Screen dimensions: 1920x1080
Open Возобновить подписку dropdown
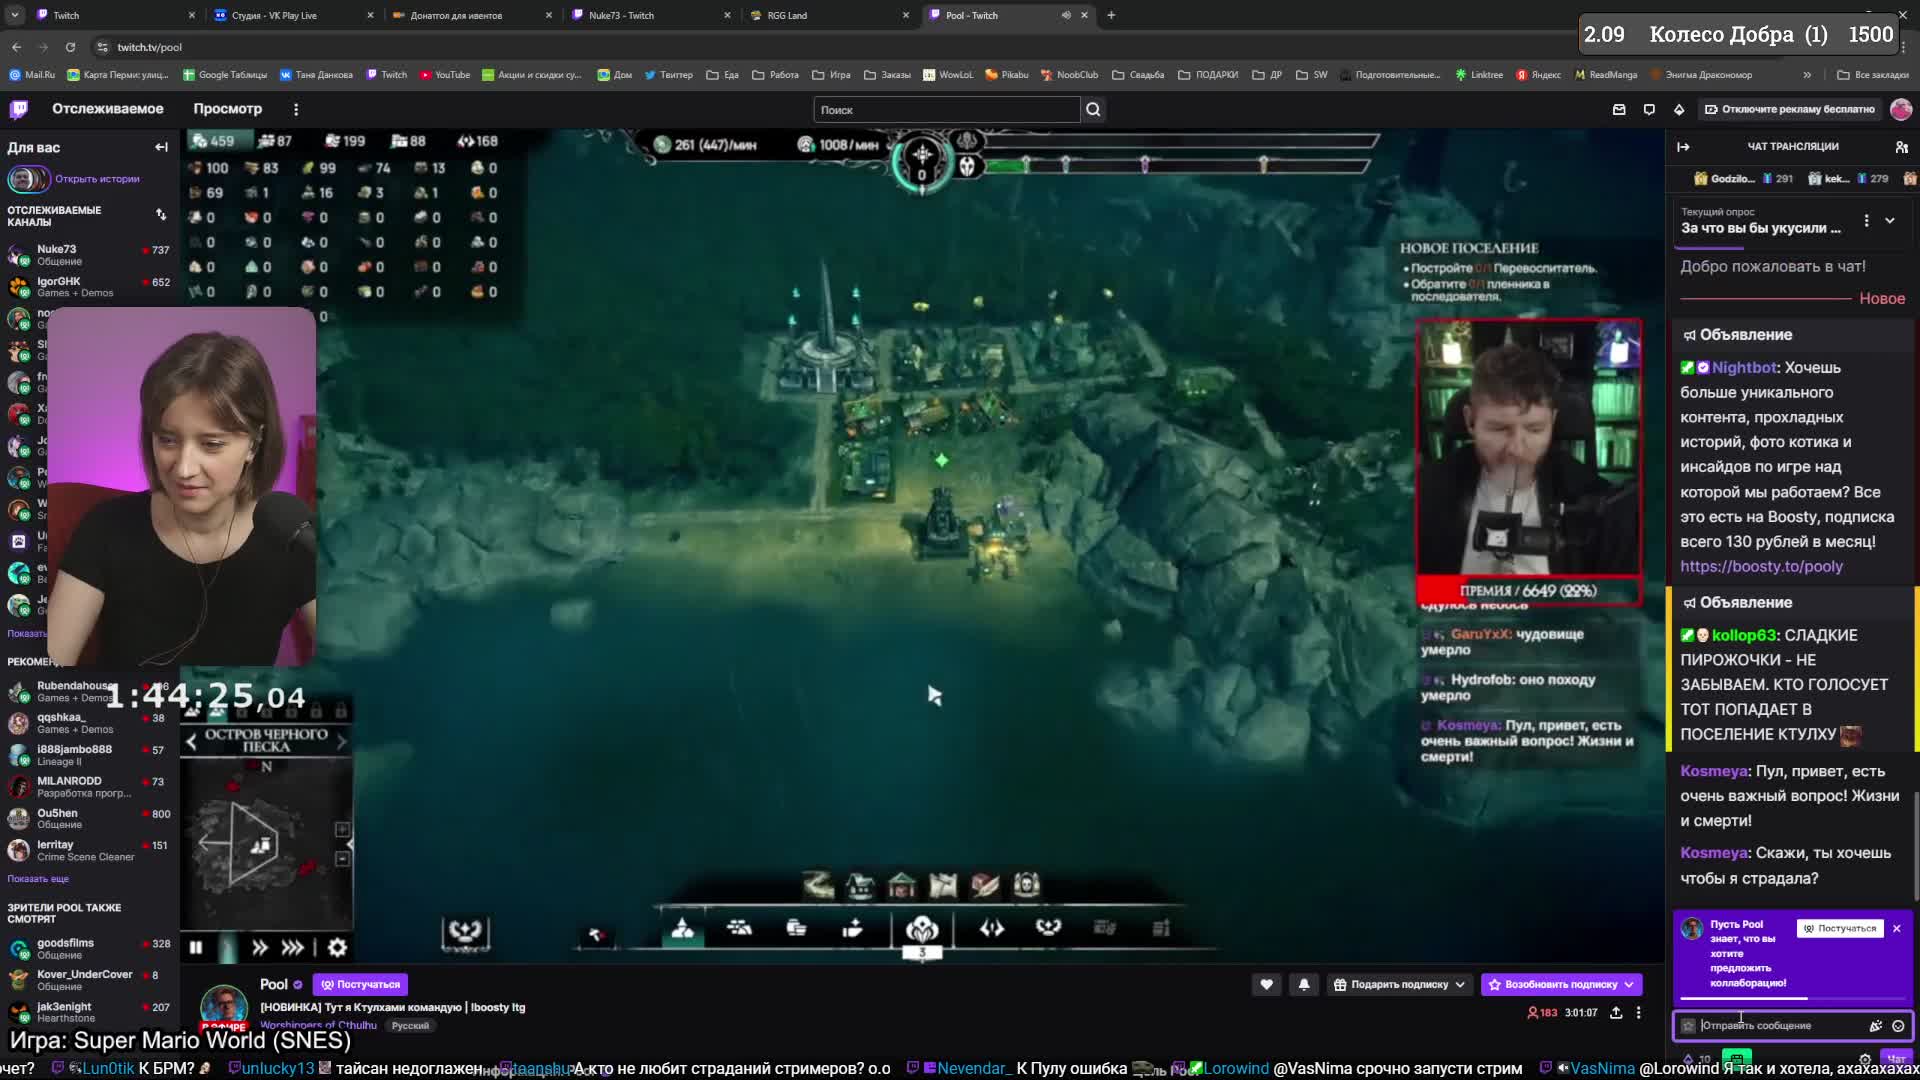click(1561, 984)
